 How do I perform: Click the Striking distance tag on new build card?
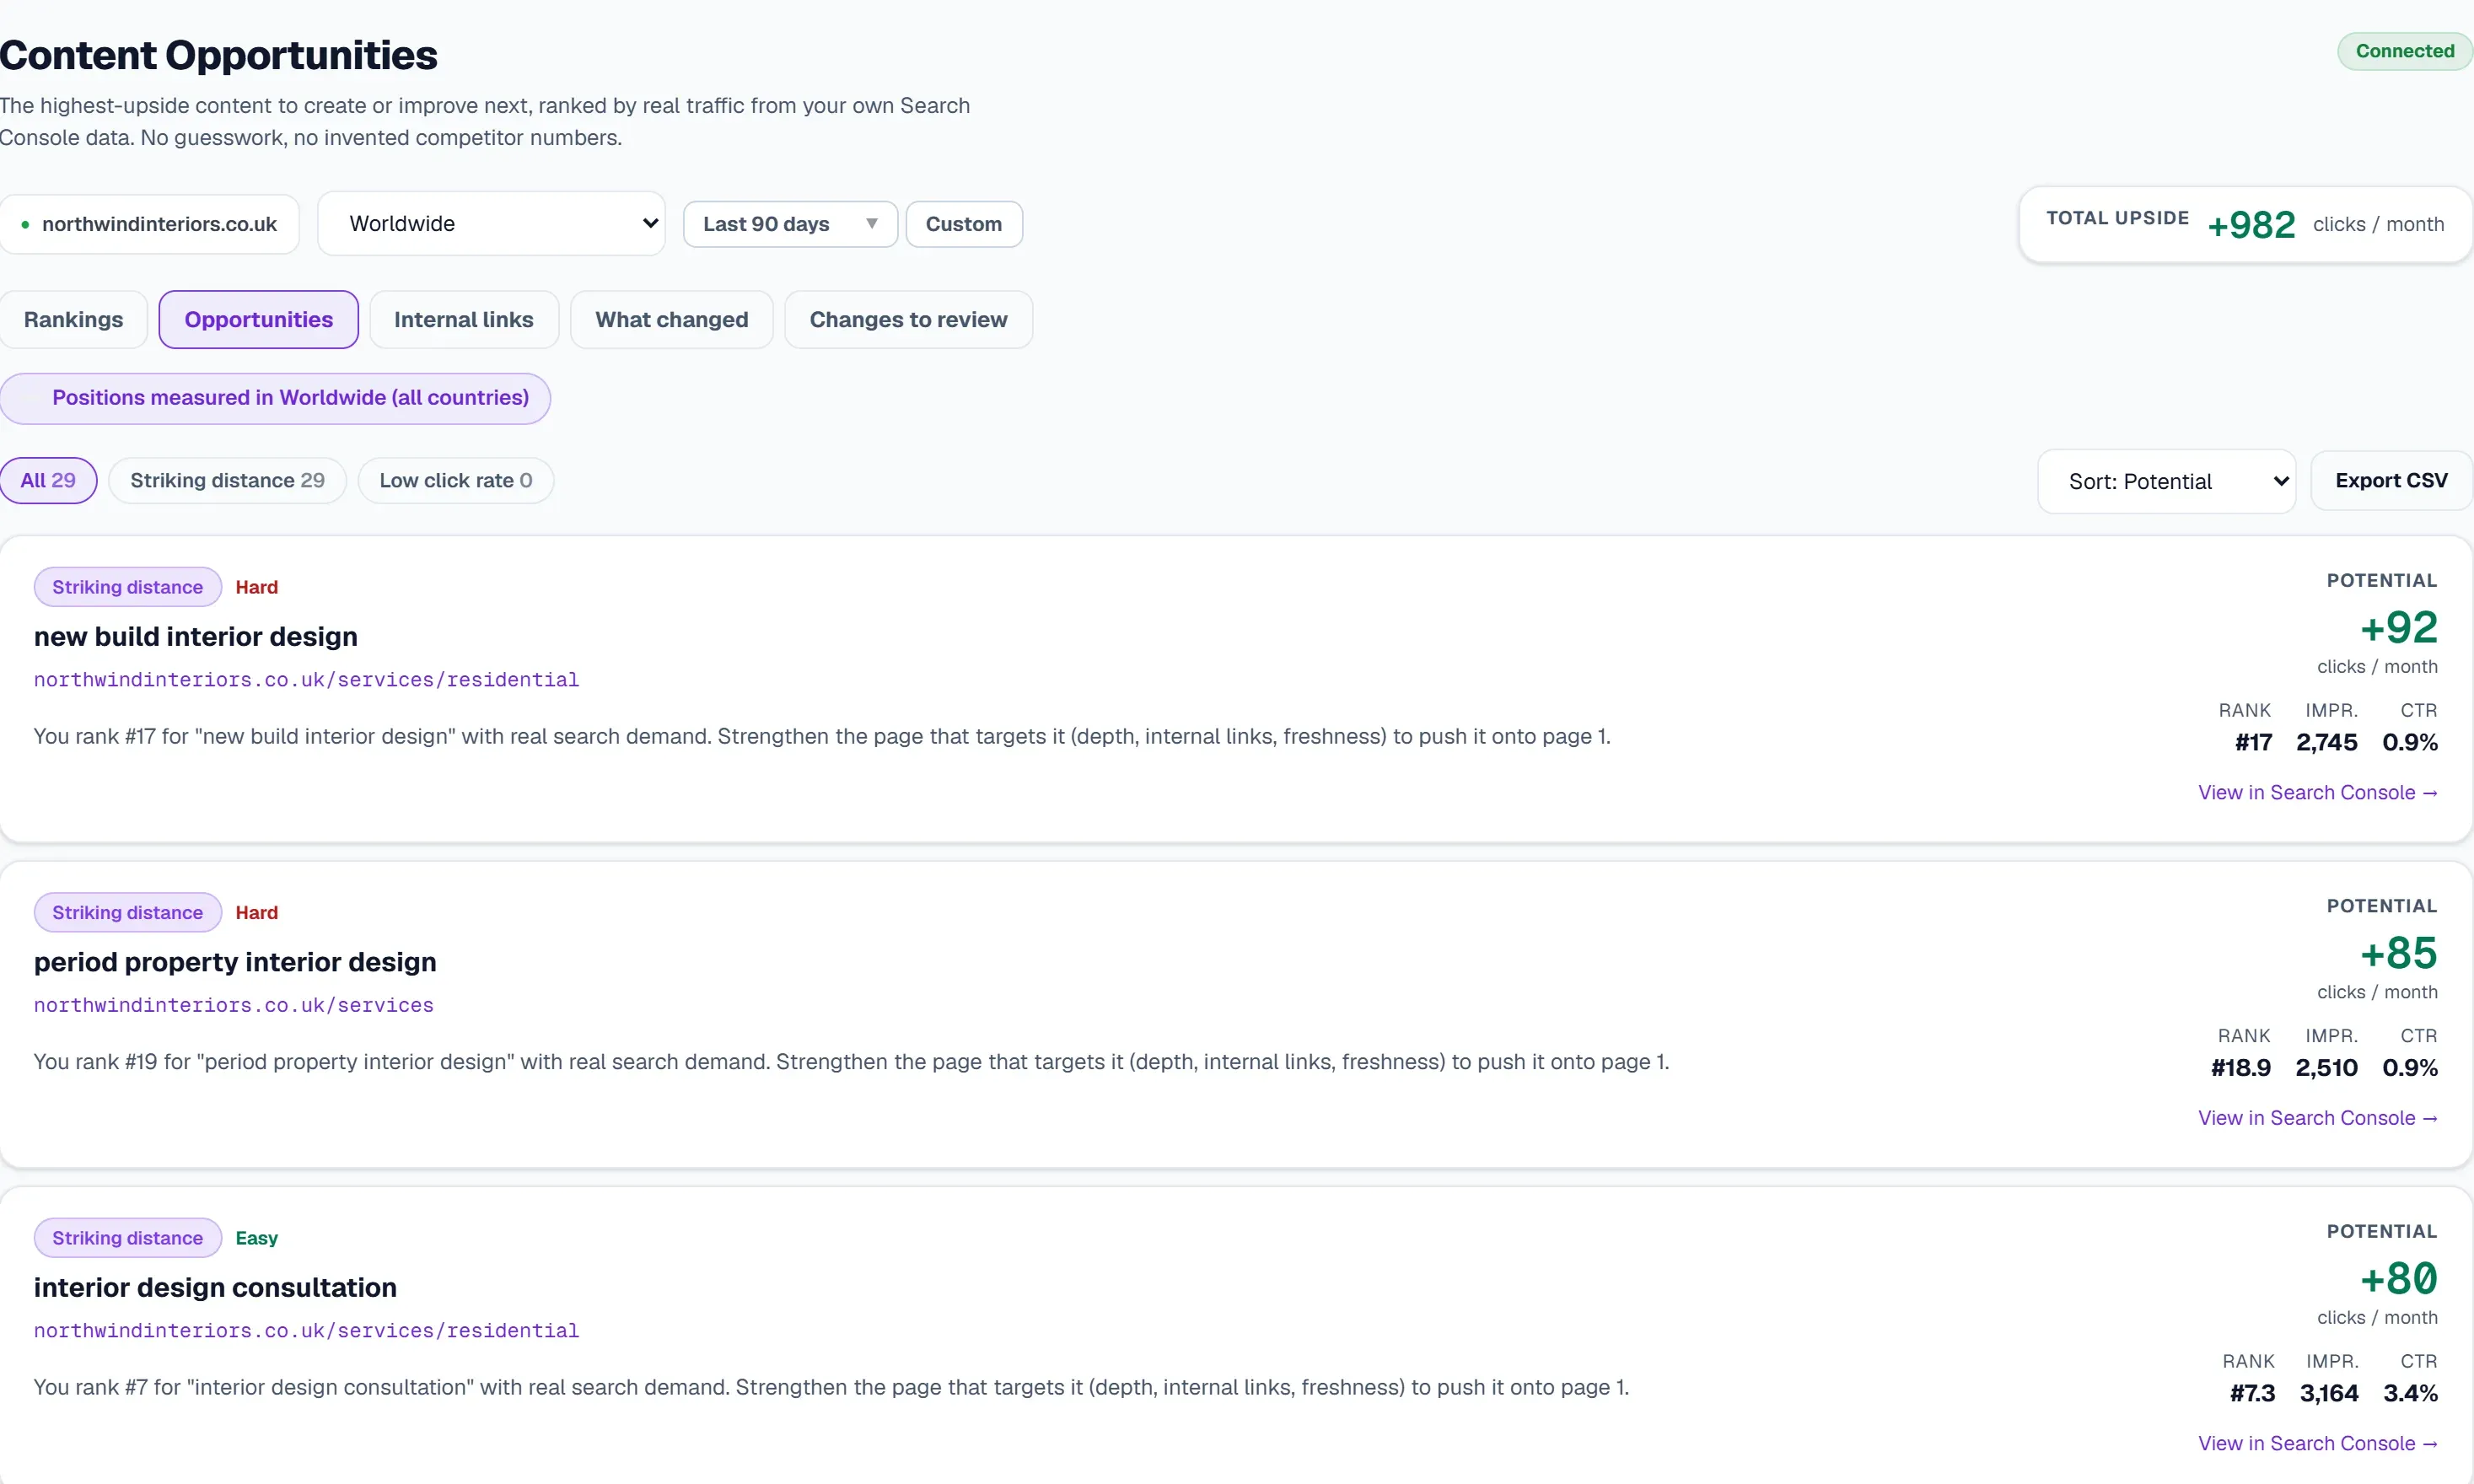127,587
